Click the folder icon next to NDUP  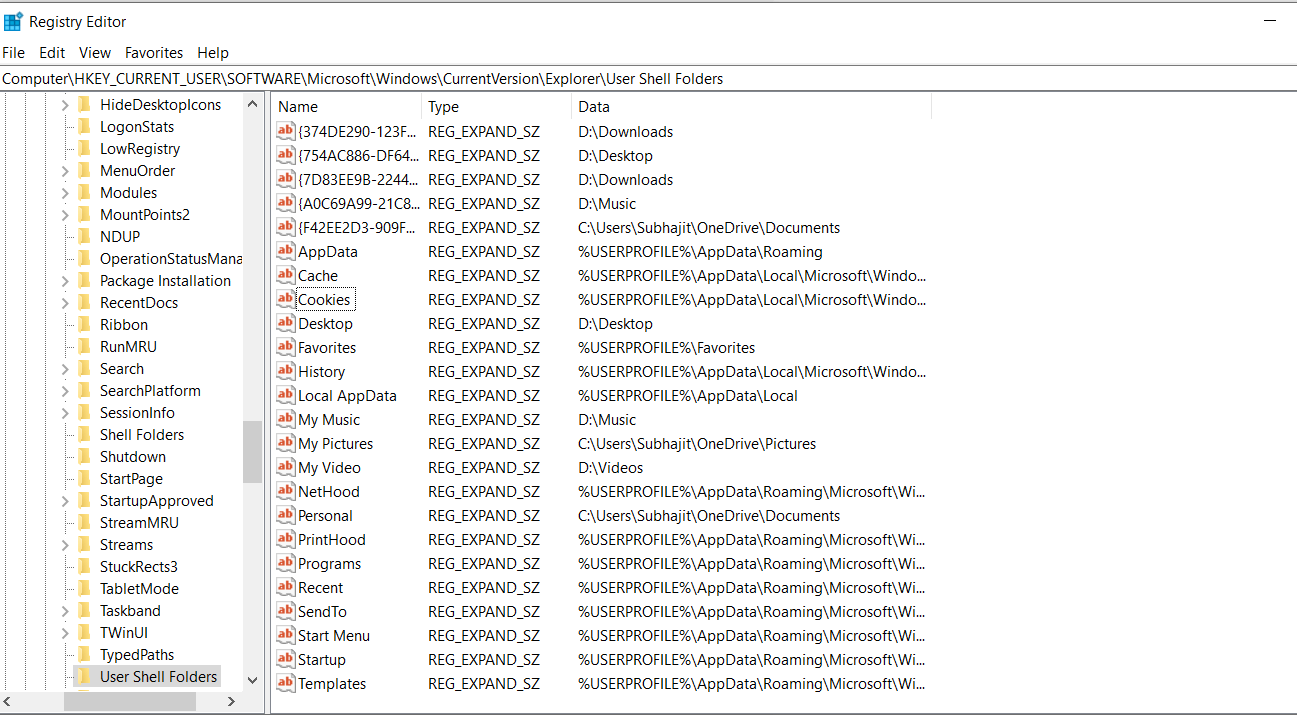(84, 237)
